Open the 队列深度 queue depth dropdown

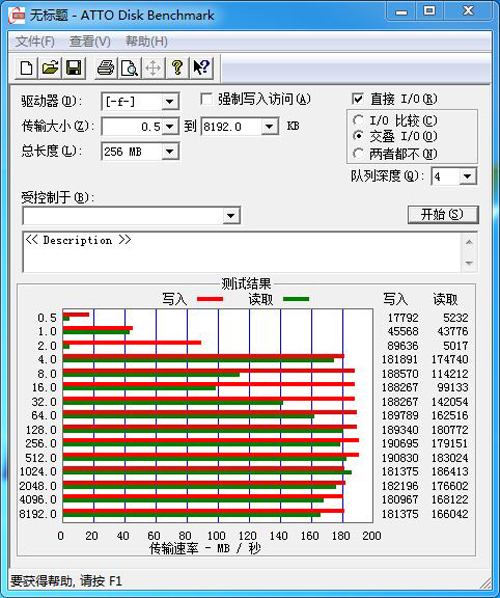(467, 177)
